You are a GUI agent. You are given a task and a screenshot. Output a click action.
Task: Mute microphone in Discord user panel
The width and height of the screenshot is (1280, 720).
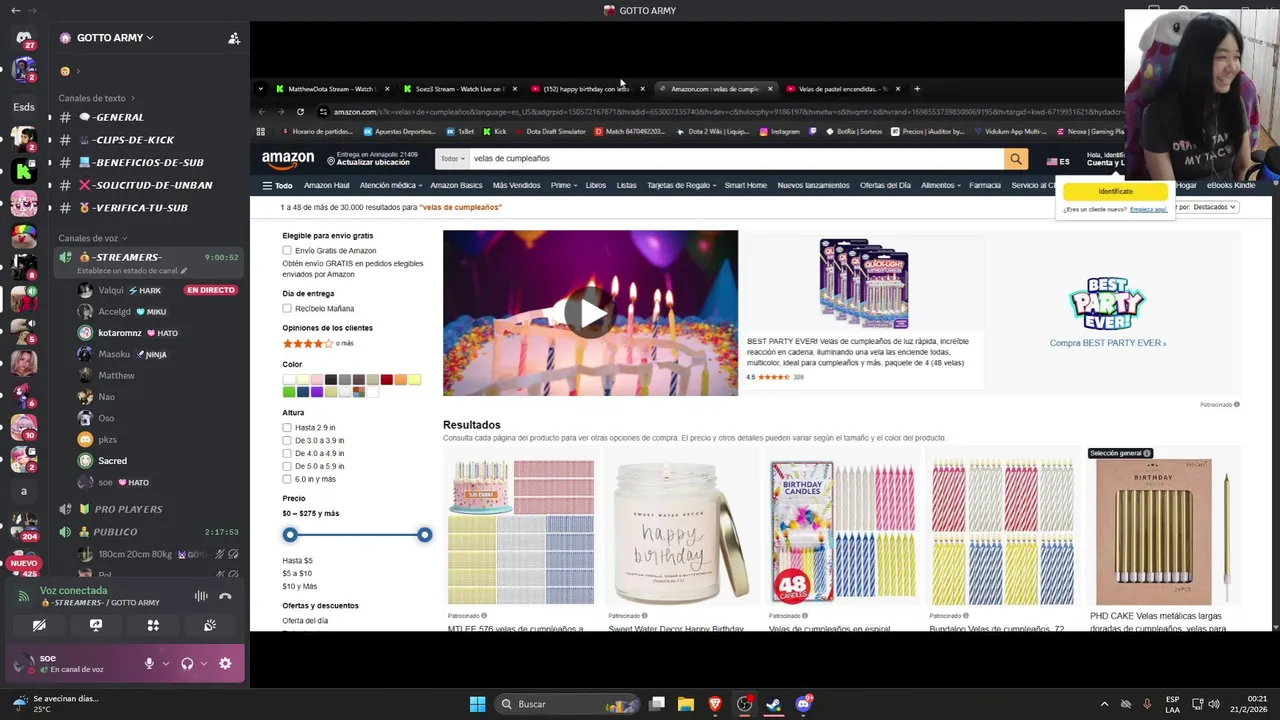tap(149, 663)
